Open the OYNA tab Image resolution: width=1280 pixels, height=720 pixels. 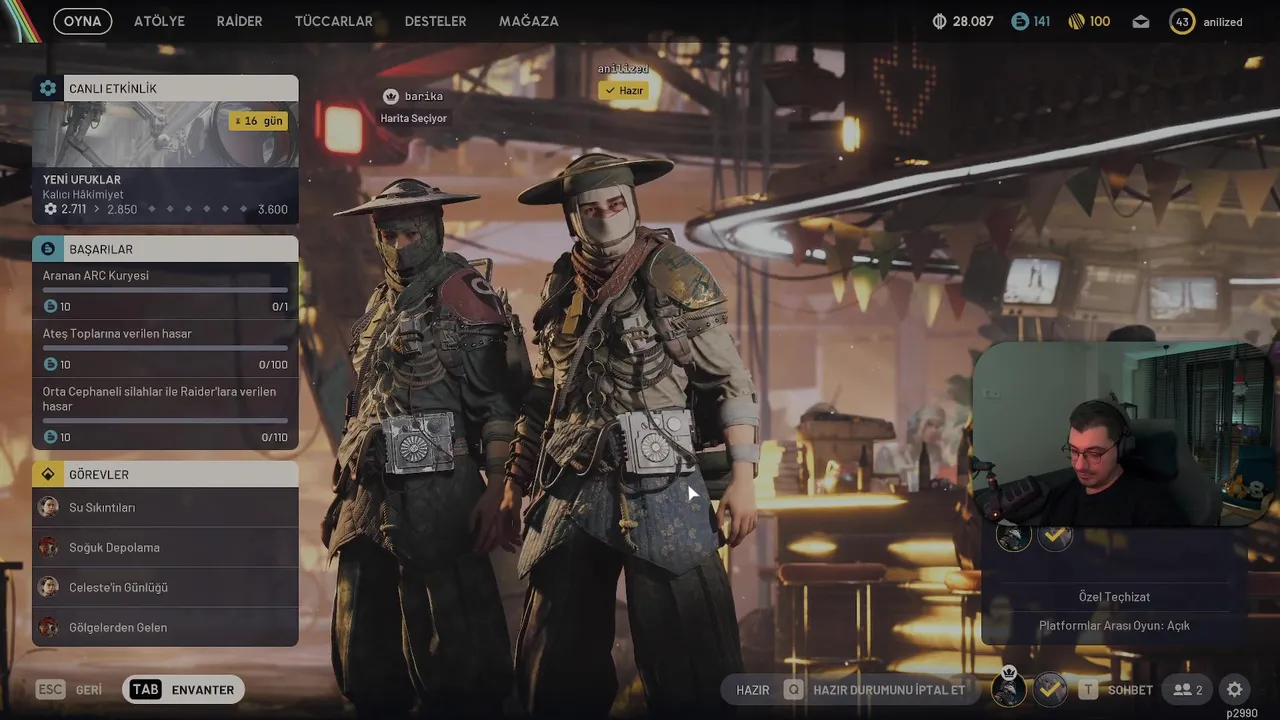coord(82,21)
